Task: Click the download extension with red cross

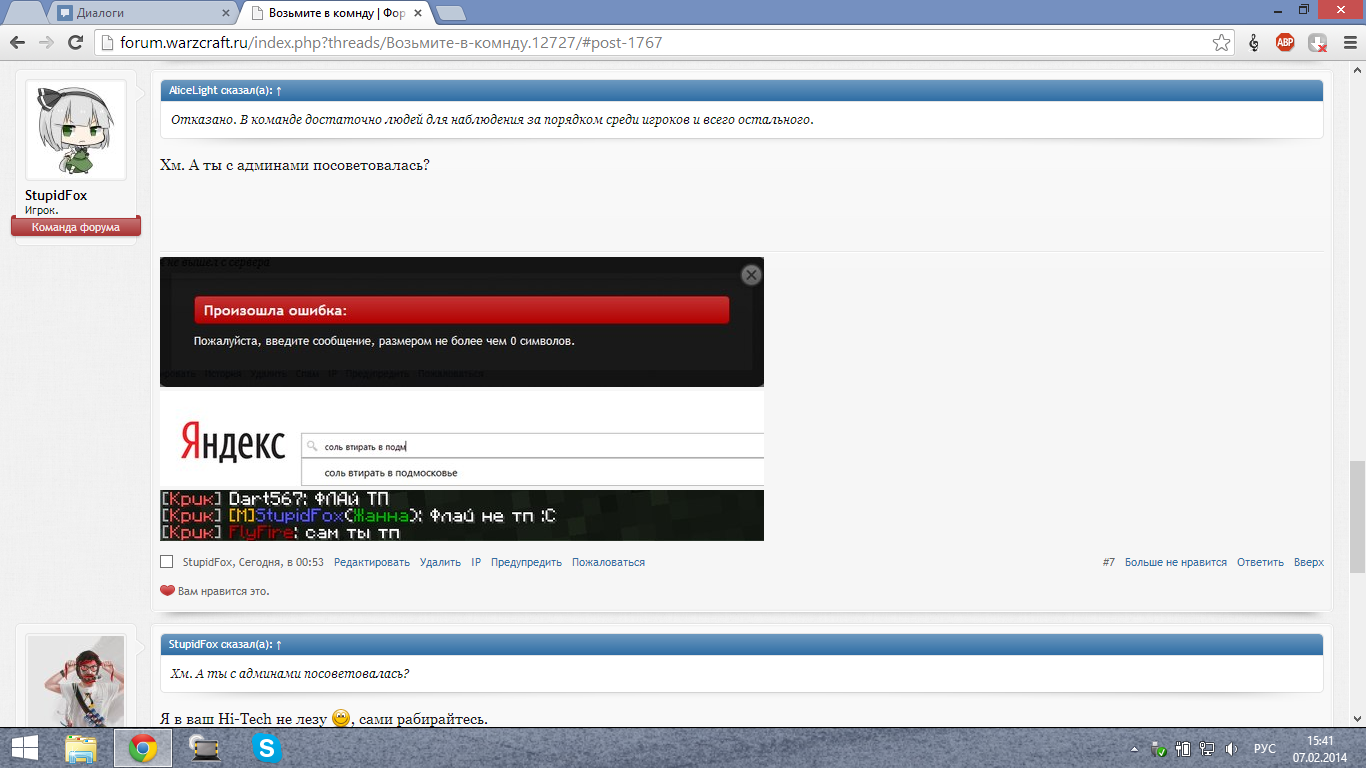Action: 1318,43
